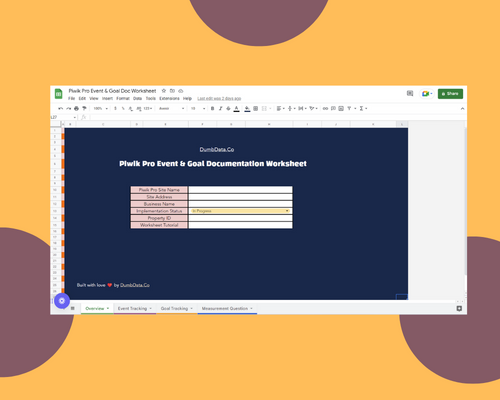Viewport: 500px width, 400px height.
Task: Check the cloud save status icon
Action: [x=181, y=91]
